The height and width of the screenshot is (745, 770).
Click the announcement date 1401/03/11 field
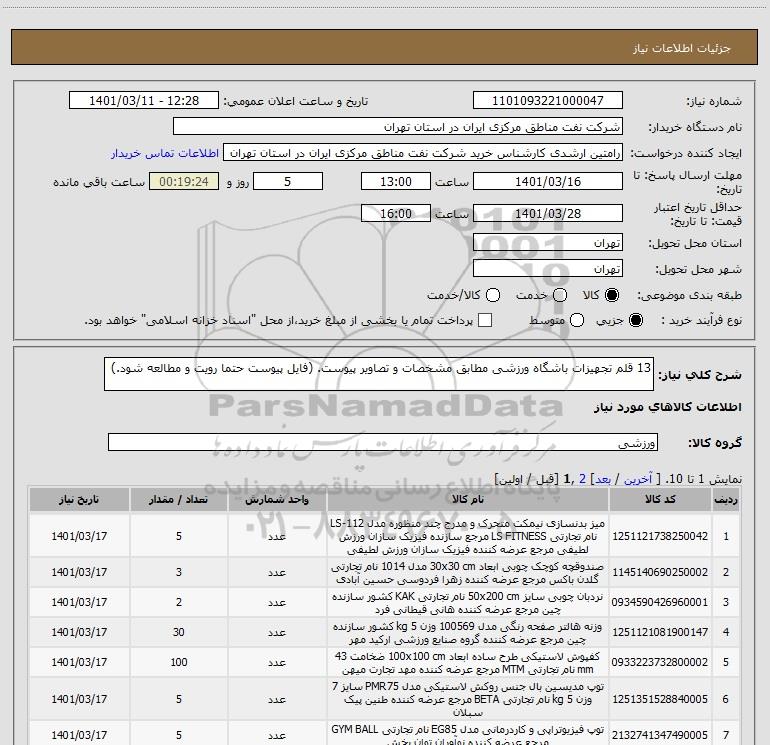pyautogui.click(x=144, y=100)
